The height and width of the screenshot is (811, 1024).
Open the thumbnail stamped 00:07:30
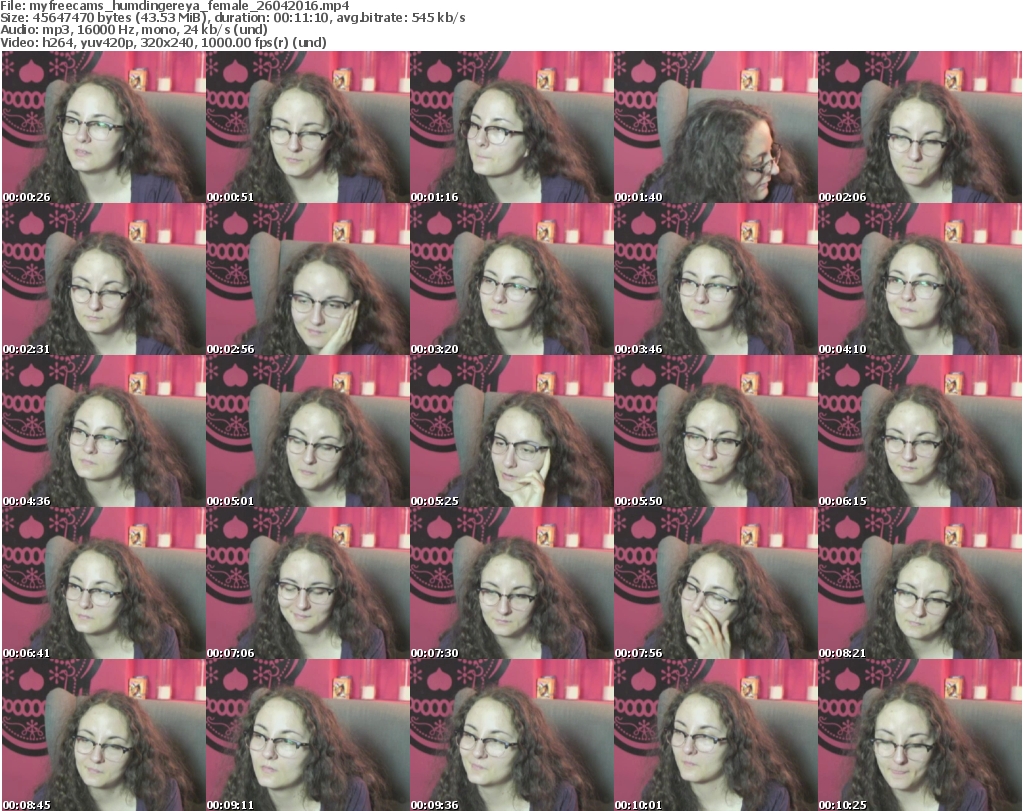click(x=511, y=584)
